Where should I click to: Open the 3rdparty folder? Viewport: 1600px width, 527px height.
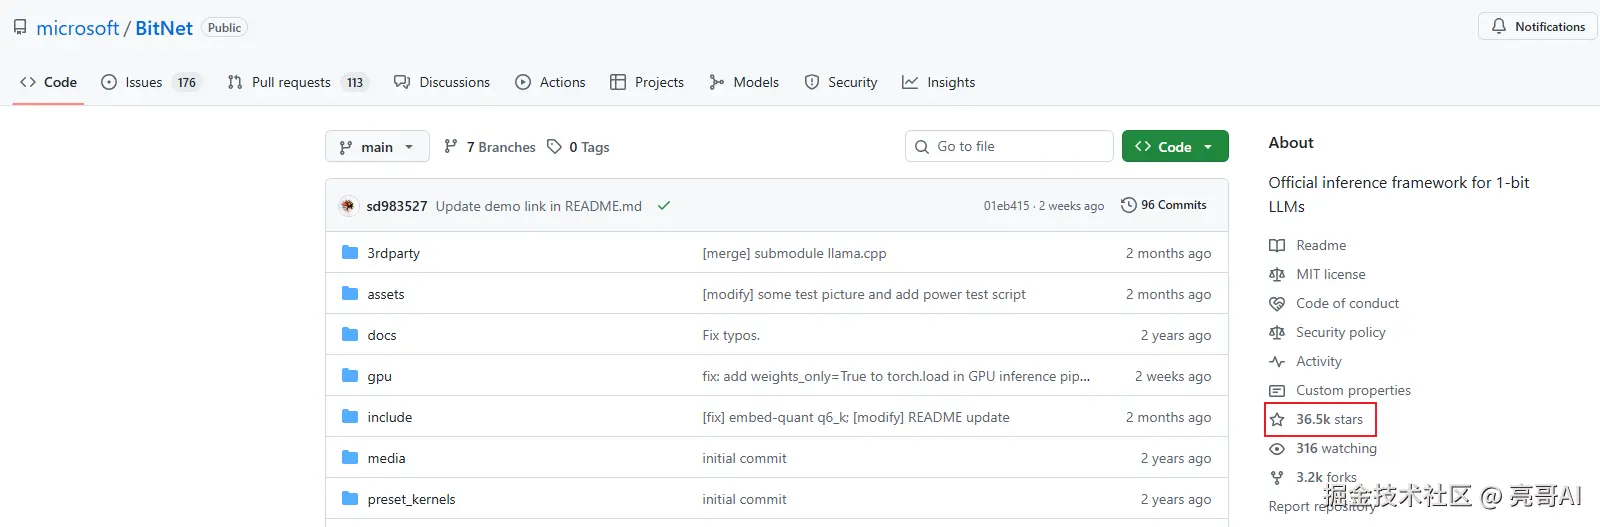tap(393, 253)
